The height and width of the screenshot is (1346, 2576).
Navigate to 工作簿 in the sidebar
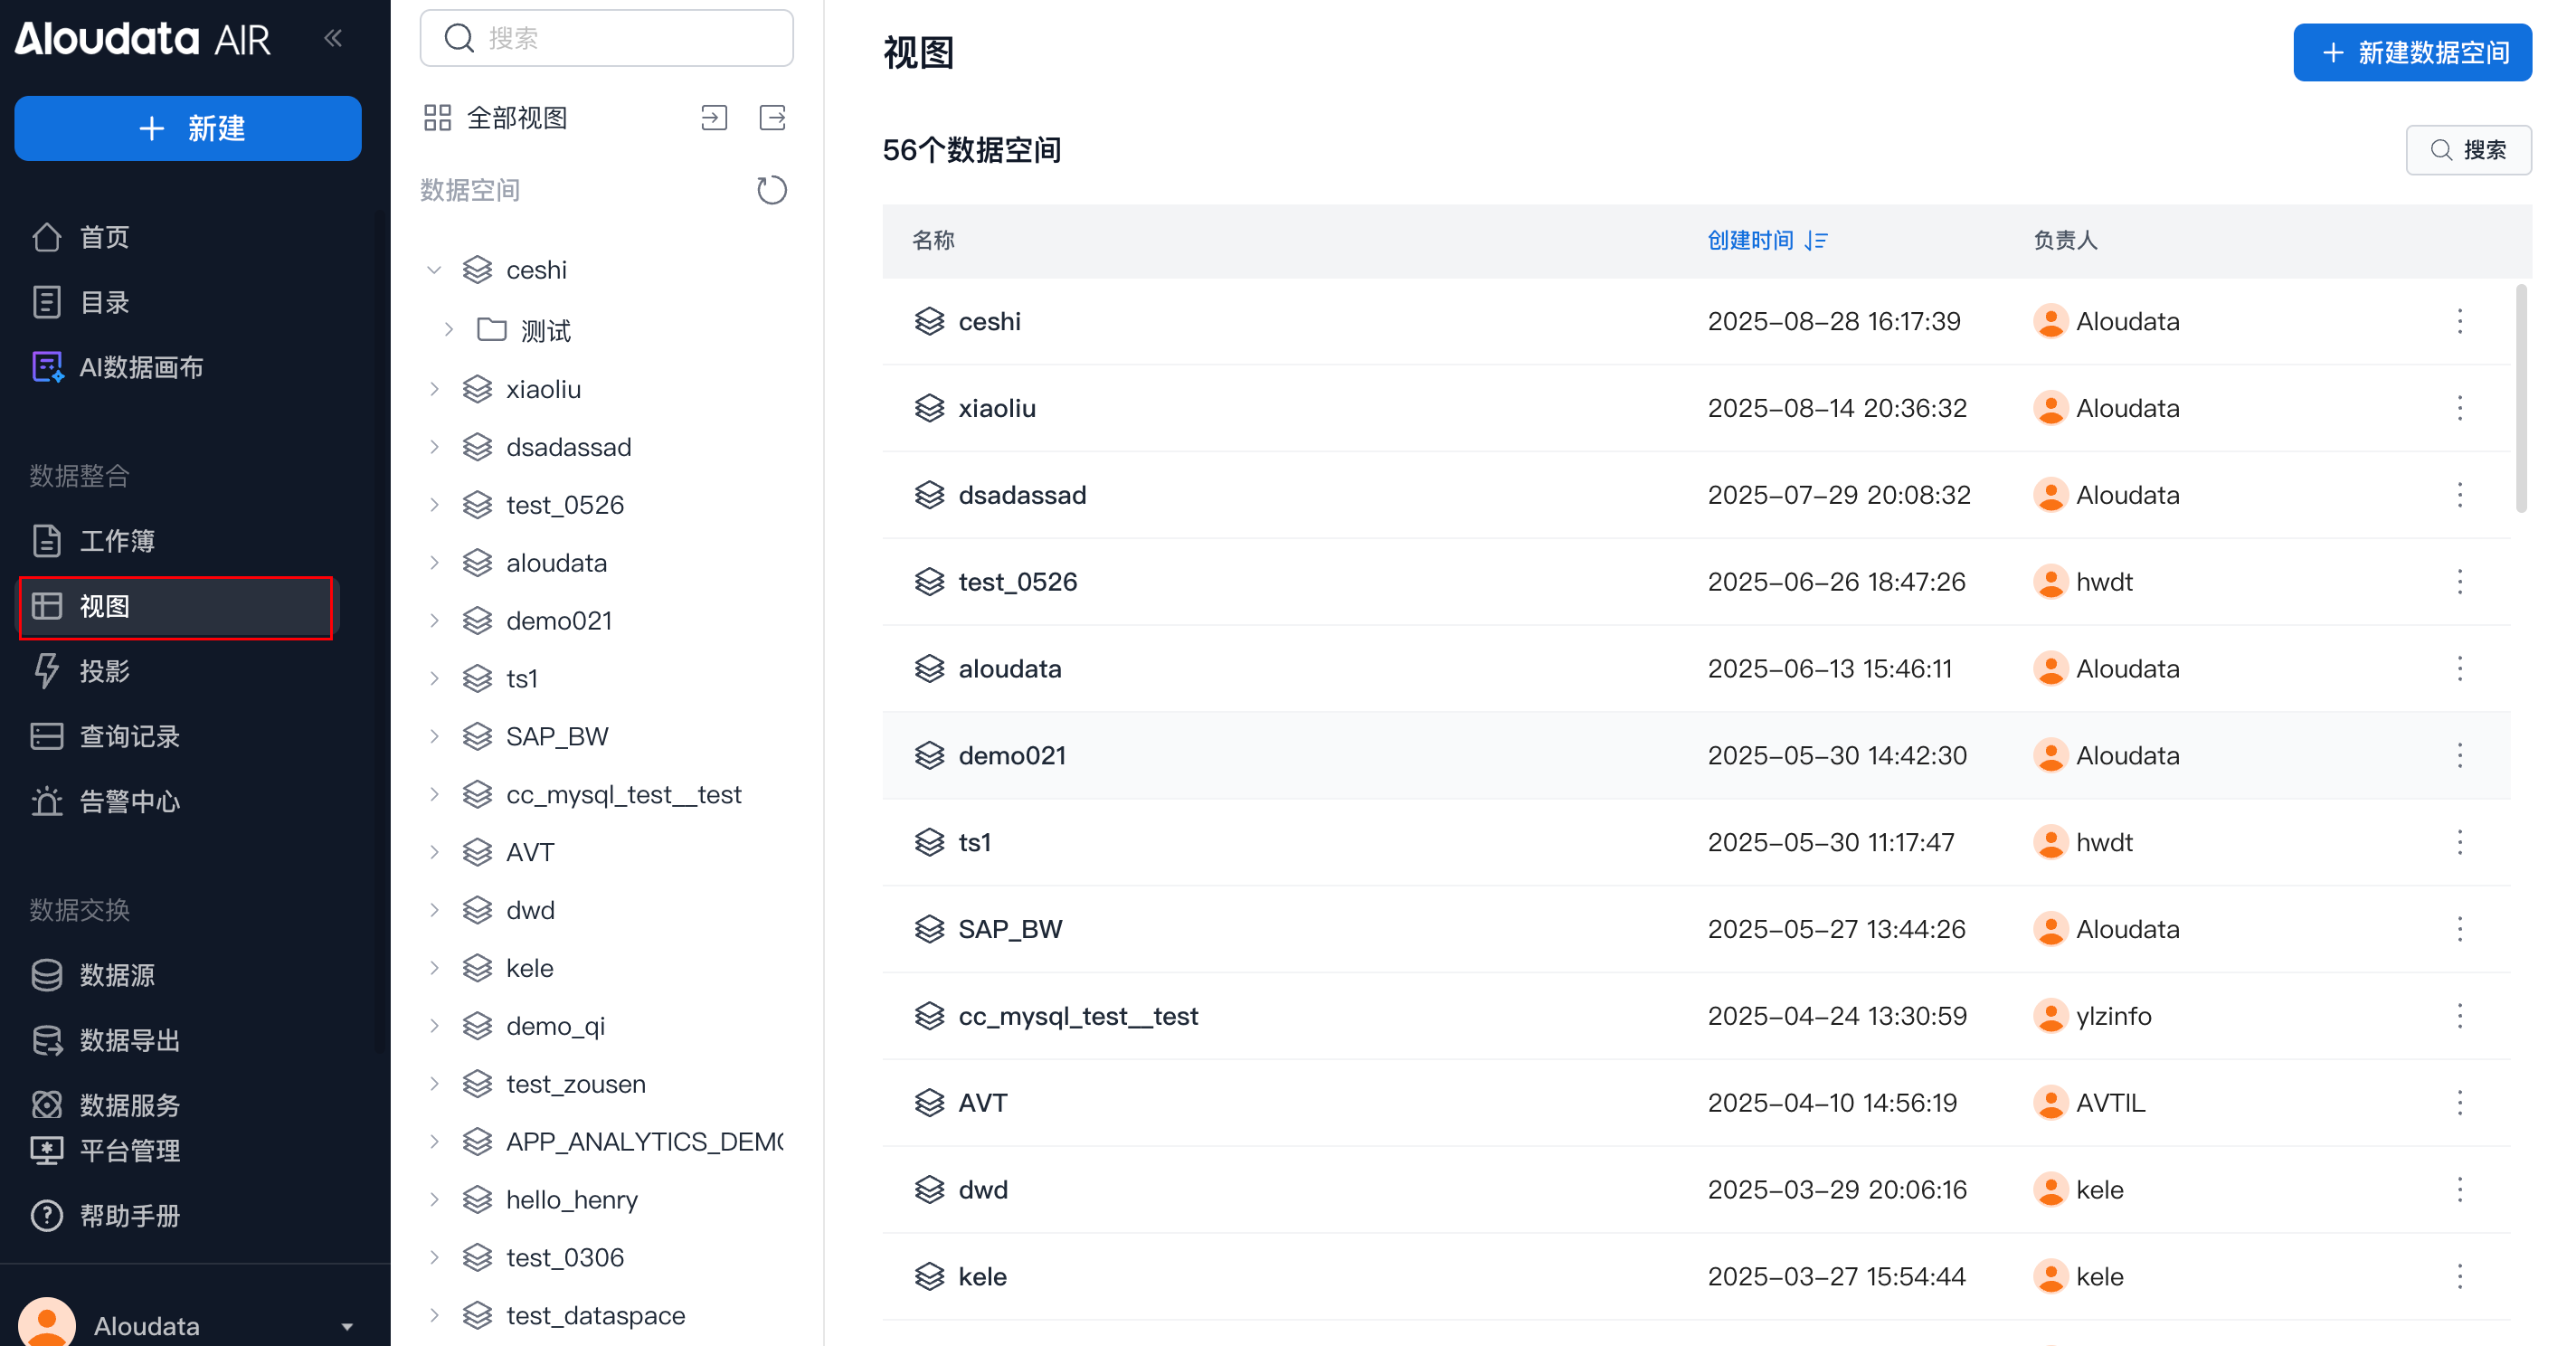click(x=116, y=540)
